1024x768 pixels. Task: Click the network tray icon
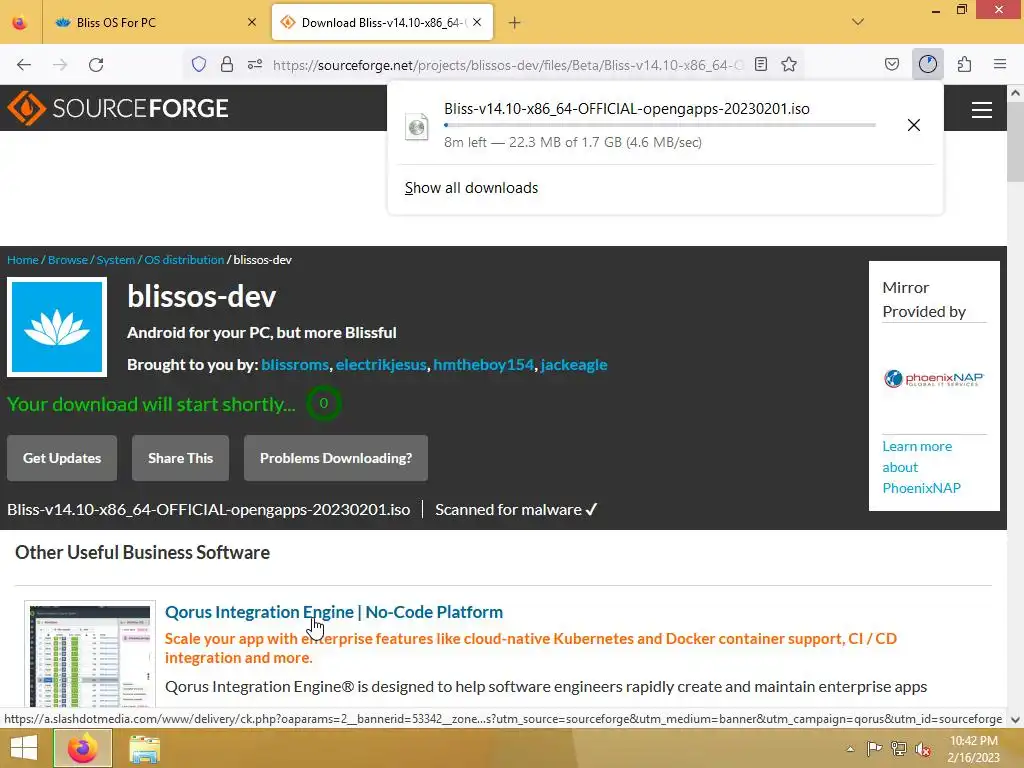point(899,748)
